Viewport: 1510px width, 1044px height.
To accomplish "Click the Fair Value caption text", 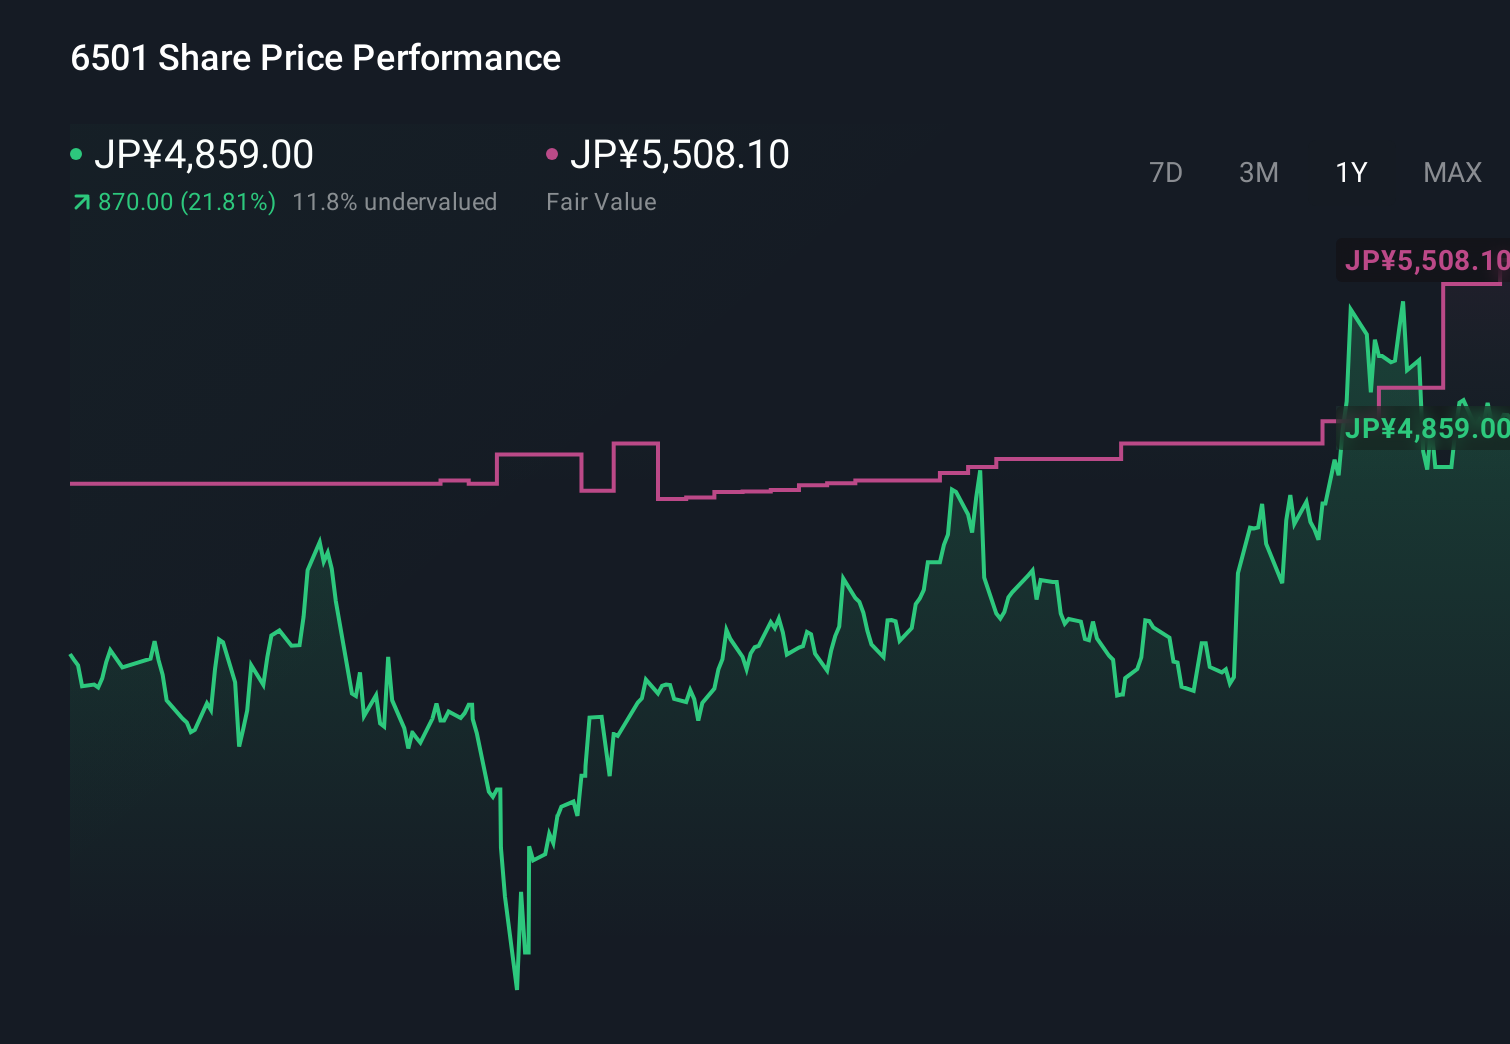I will 601,201.
